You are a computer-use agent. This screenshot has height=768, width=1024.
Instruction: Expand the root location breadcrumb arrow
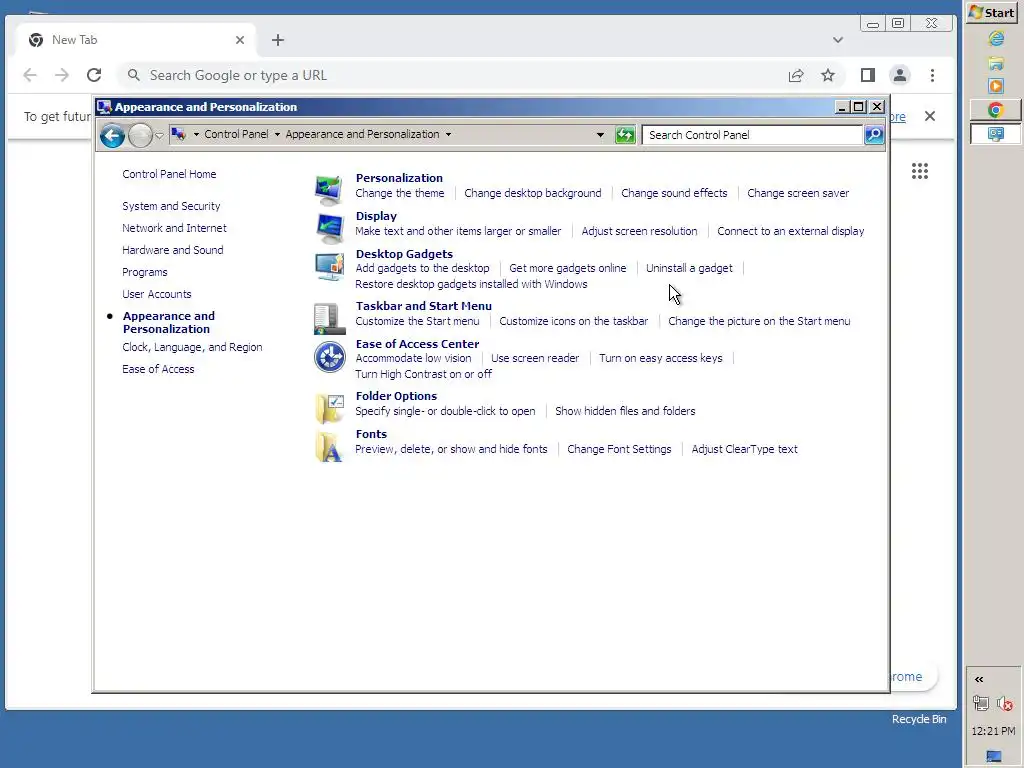click(196, 135)
